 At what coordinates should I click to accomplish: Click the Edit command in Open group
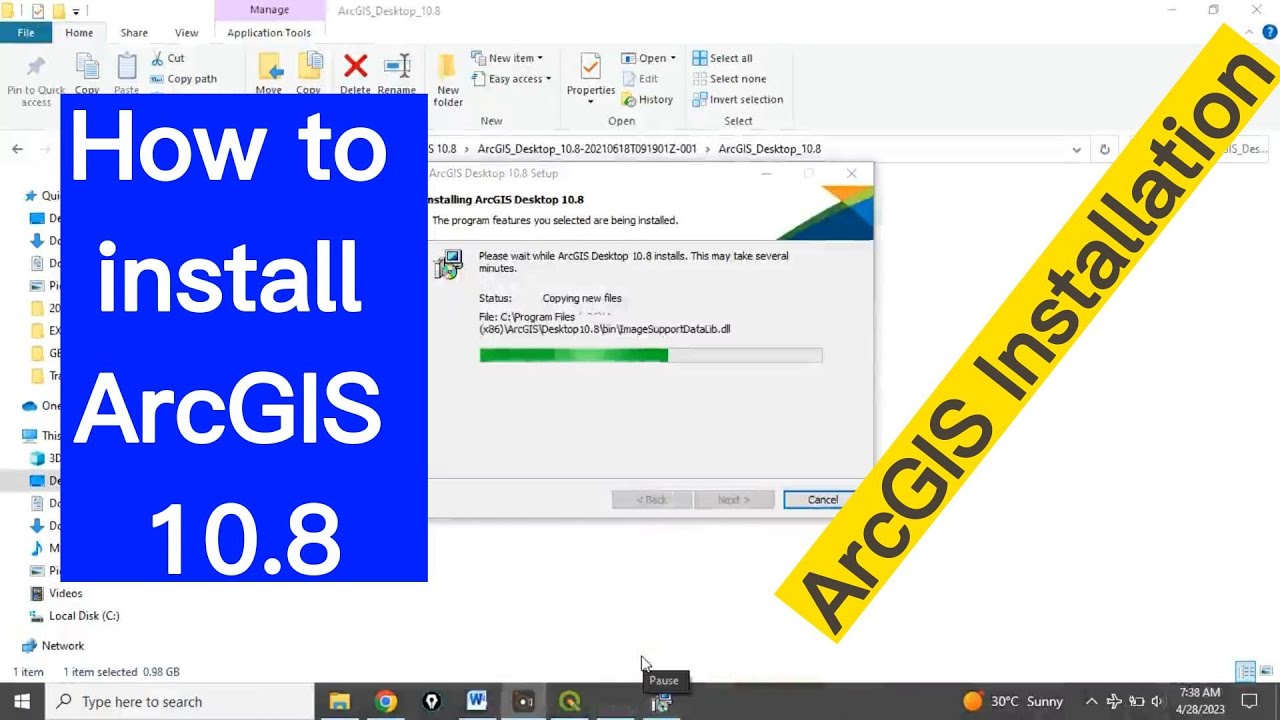point(640,79)
